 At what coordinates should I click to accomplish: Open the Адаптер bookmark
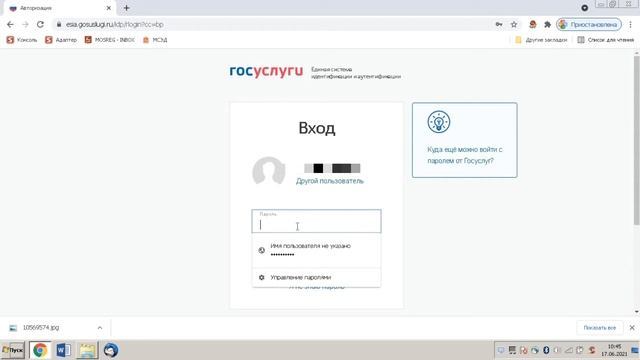pyautogui.click(x=61, y=40)
